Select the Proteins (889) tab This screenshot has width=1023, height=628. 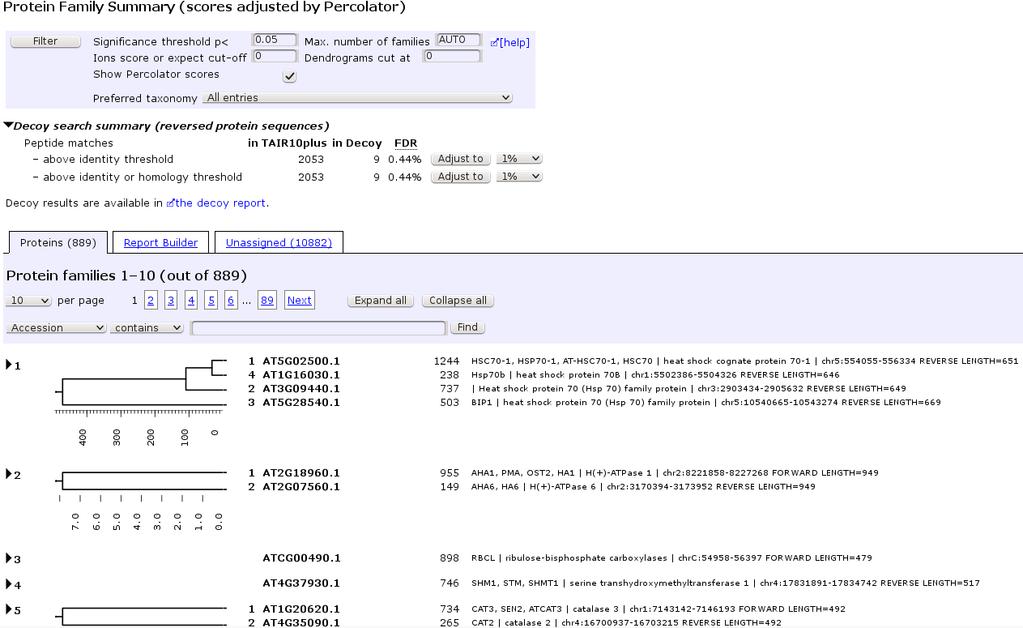tap(58, 243)
